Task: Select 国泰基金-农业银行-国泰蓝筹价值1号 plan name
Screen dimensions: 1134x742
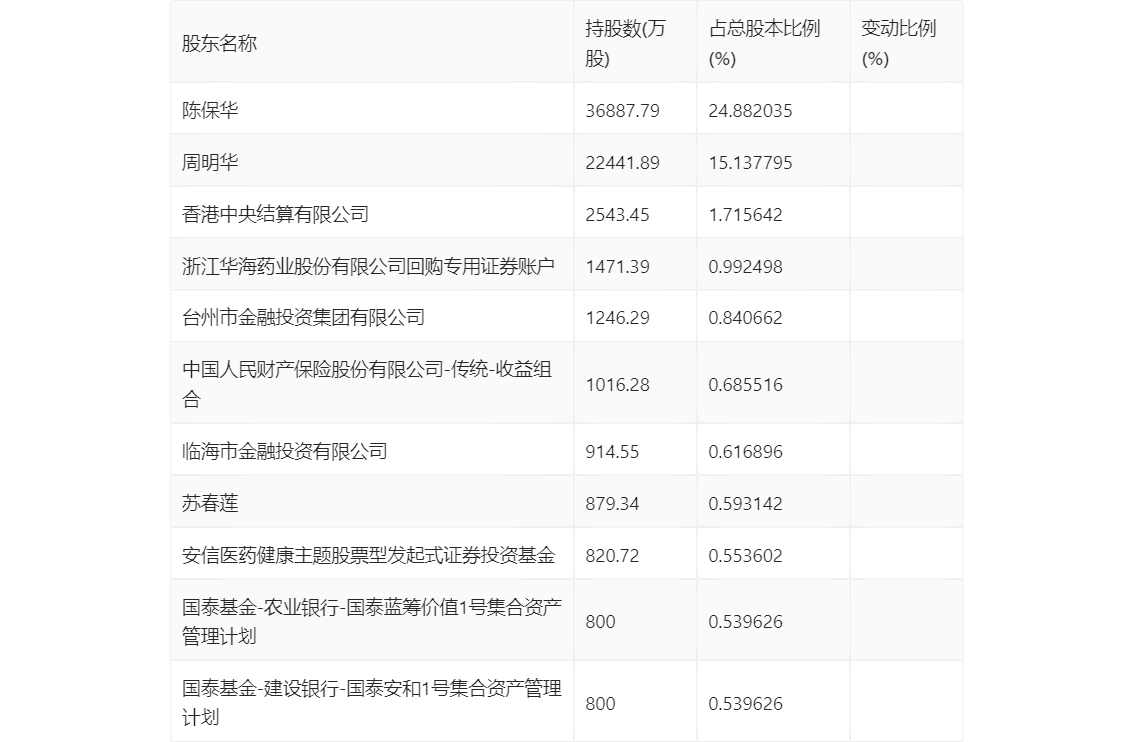Action: click(372, 621)
